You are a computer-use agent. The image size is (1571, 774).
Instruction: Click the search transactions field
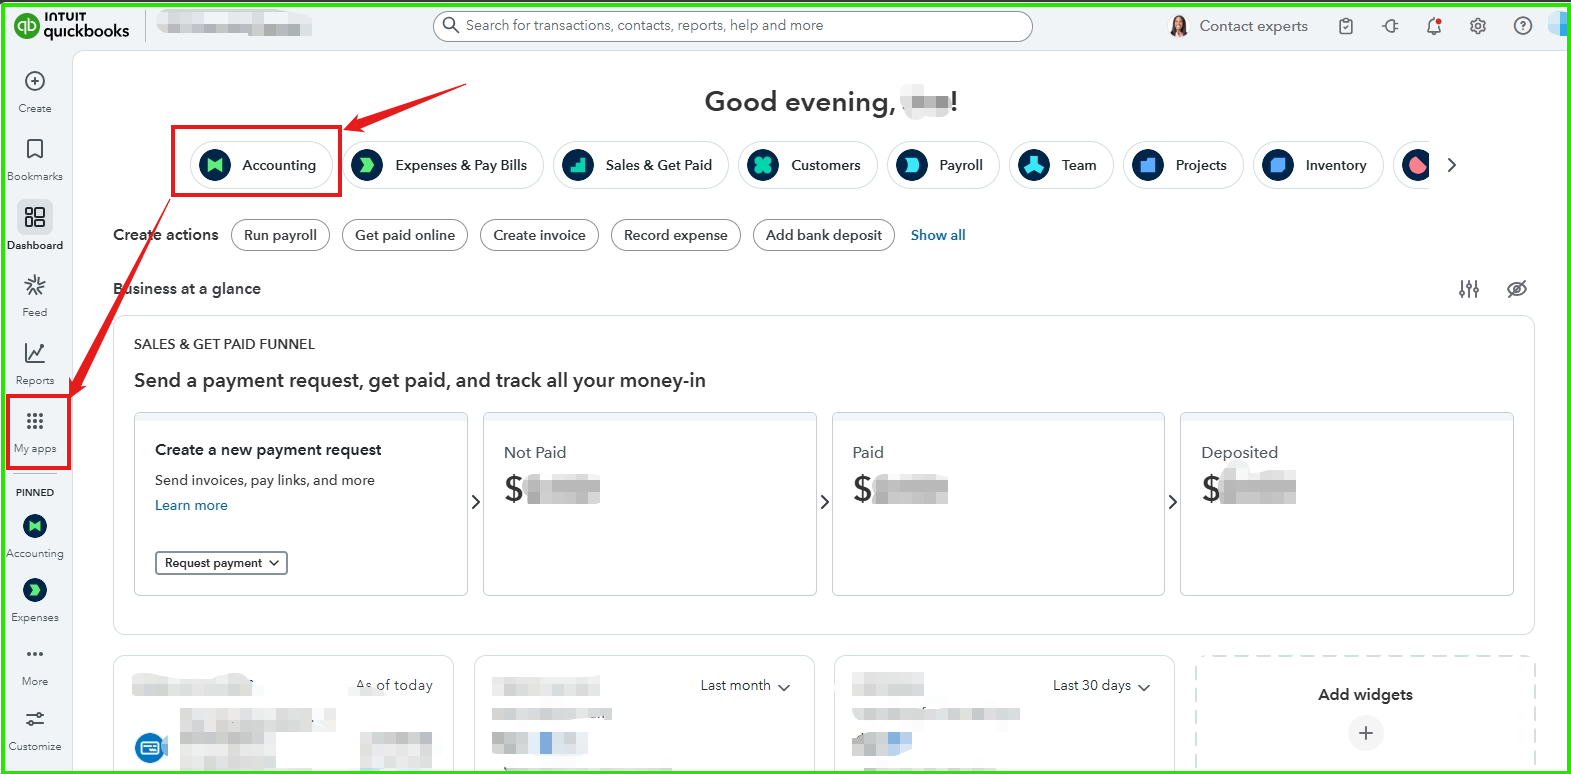coord(732,26)
